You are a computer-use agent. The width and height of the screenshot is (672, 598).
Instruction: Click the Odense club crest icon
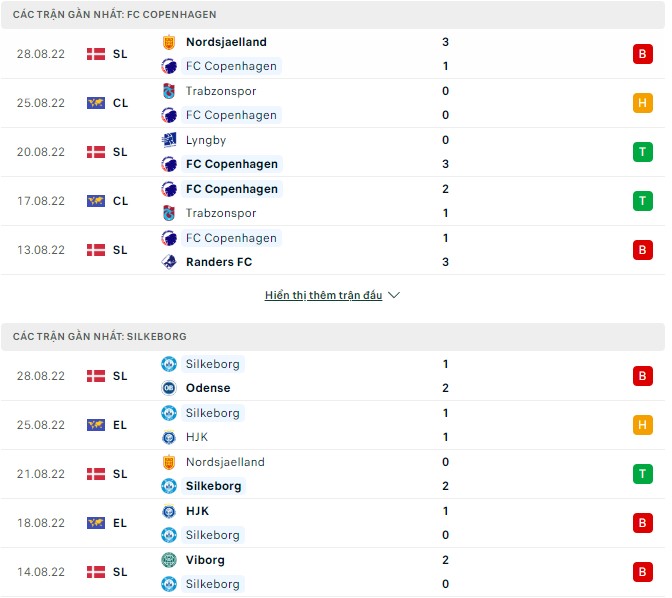click(x=168, y=388)
